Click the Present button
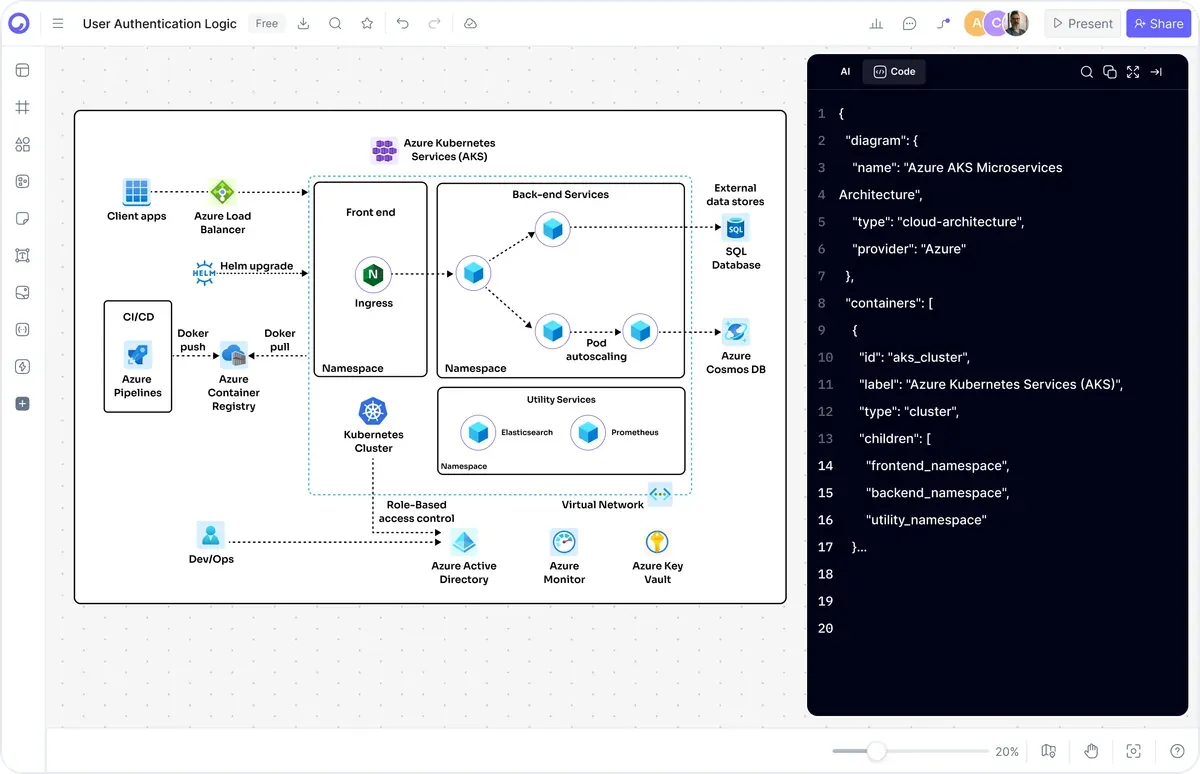1200x774 pixels. click(1082, 24)
